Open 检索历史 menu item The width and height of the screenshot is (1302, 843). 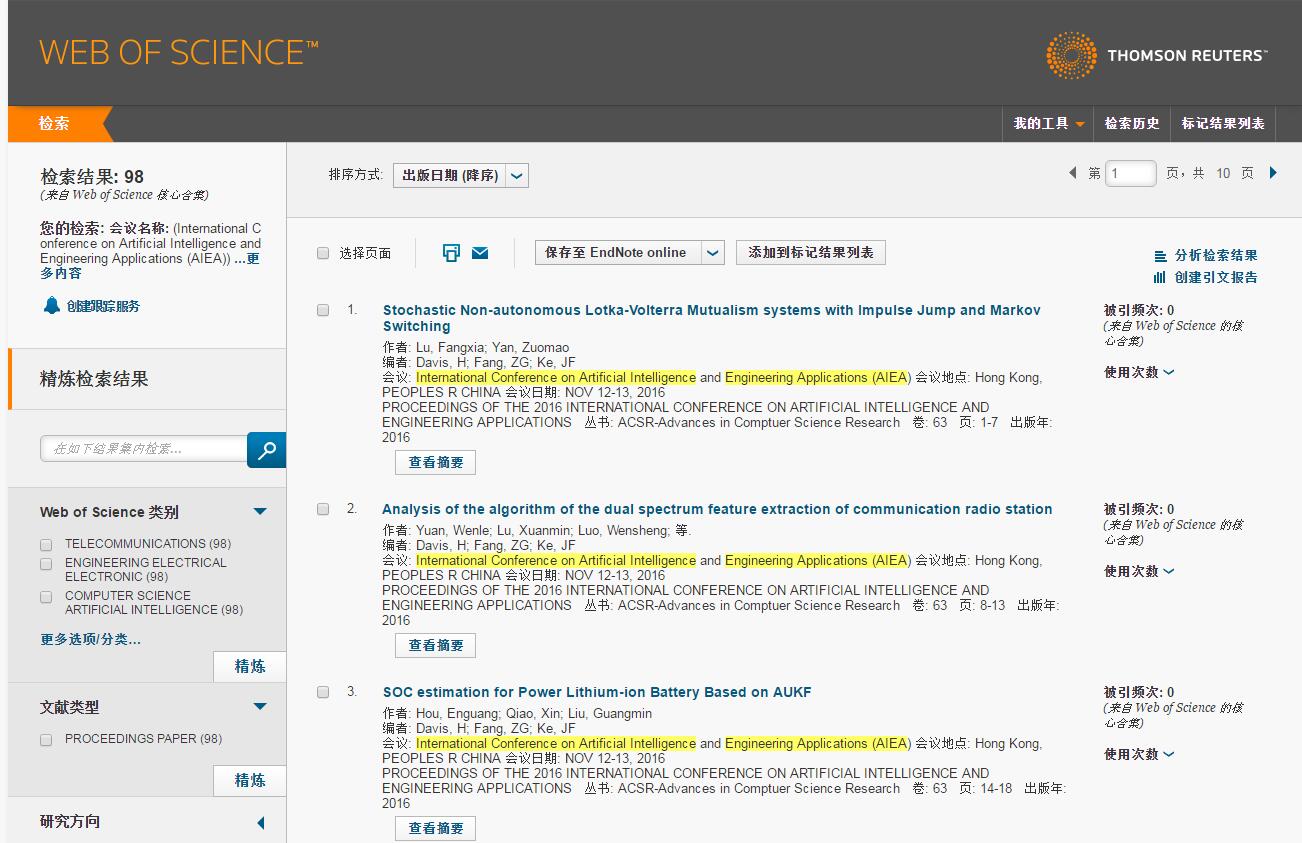click(x=1132, y=124)
